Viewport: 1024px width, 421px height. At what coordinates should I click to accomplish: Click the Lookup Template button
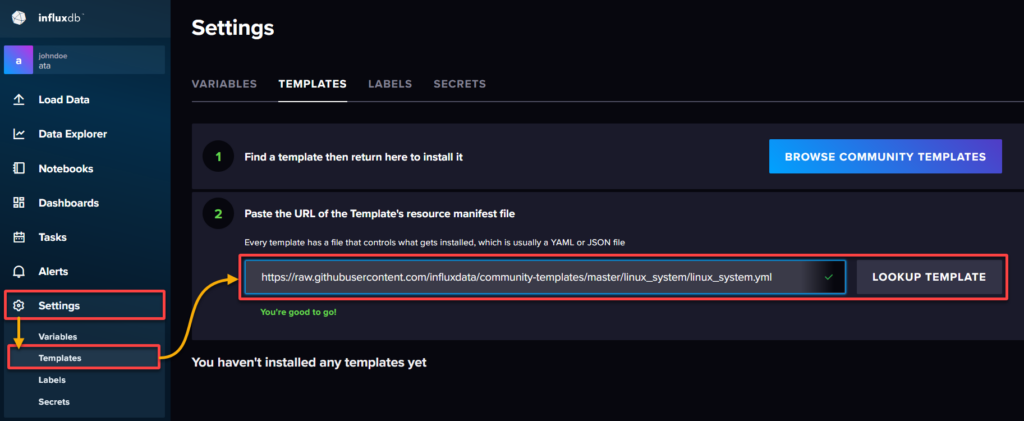929,277
